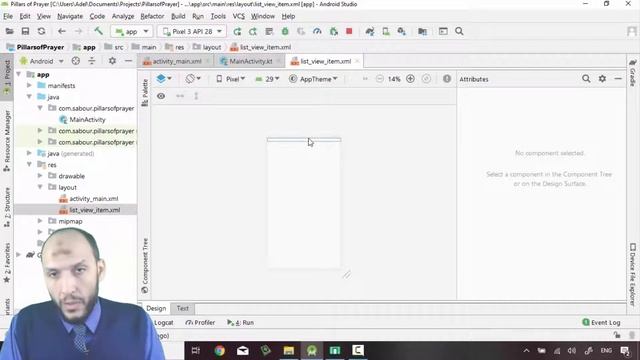Click Rerun app green icon
640x360 pixels.
[x=237, y=31]
